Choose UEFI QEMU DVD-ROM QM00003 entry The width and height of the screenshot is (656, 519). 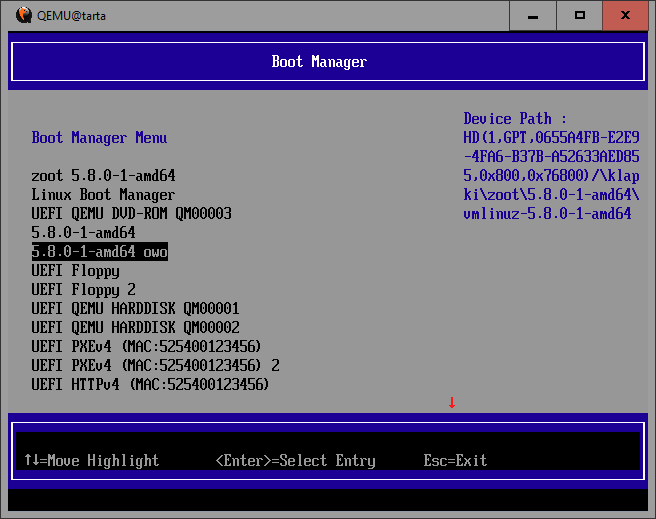131,214
